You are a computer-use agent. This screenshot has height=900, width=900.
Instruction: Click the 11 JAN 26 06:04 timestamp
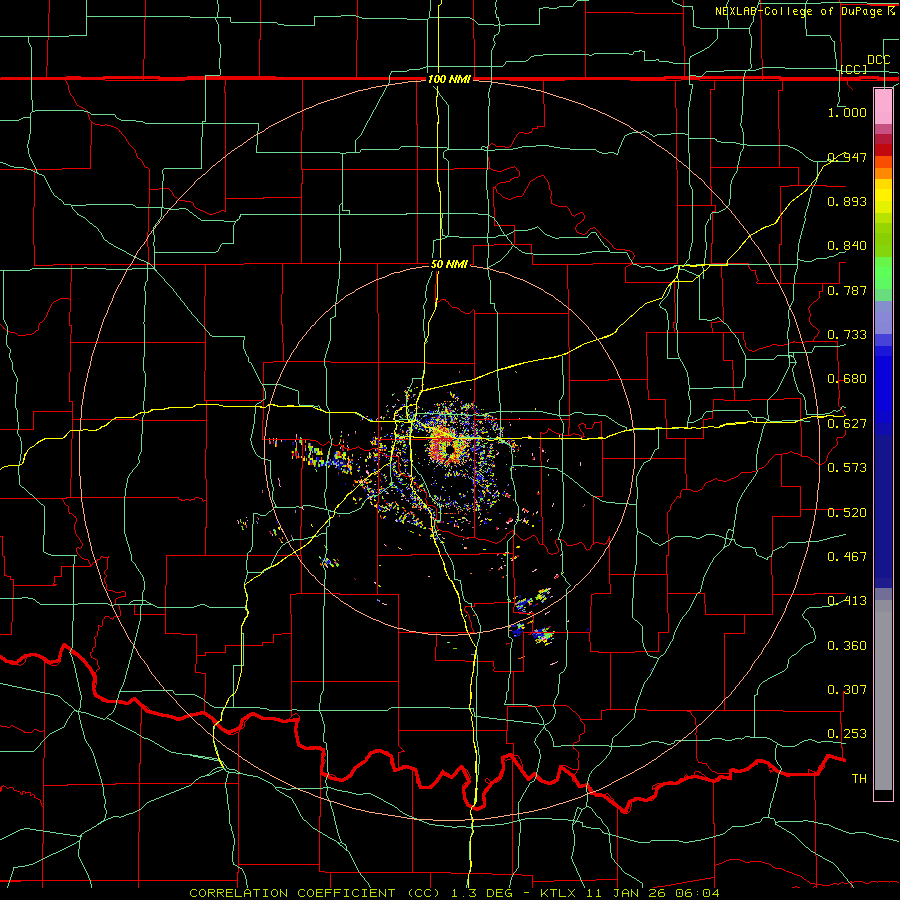653,893
